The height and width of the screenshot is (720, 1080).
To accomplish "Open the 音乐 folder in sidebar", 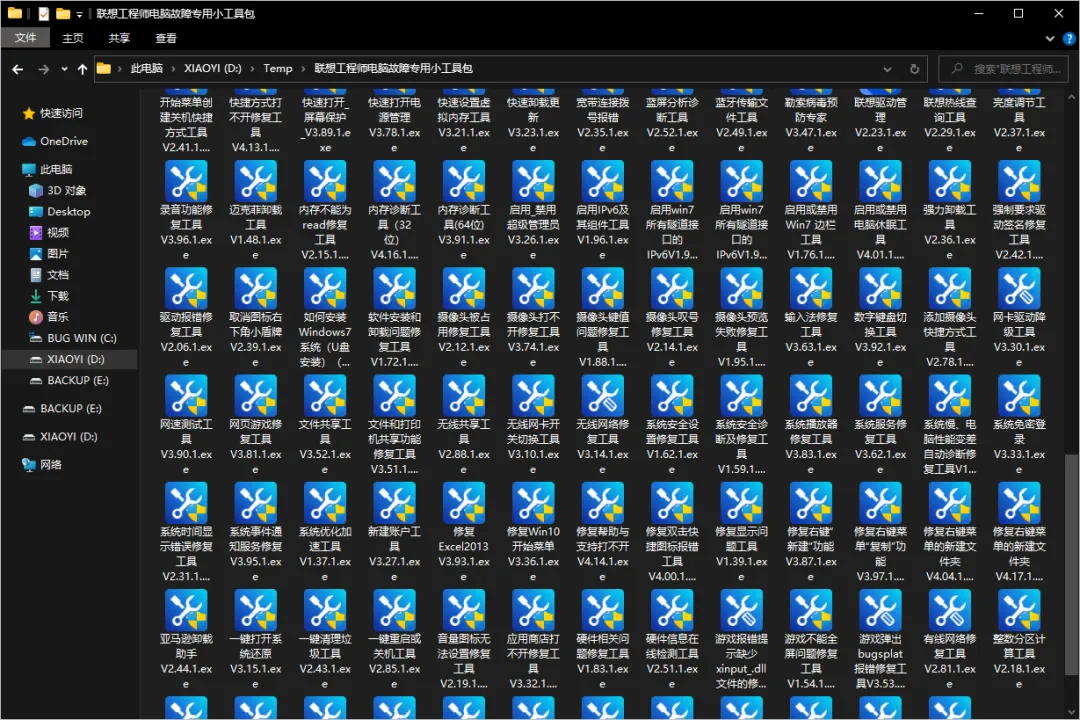I will [58, 317].
